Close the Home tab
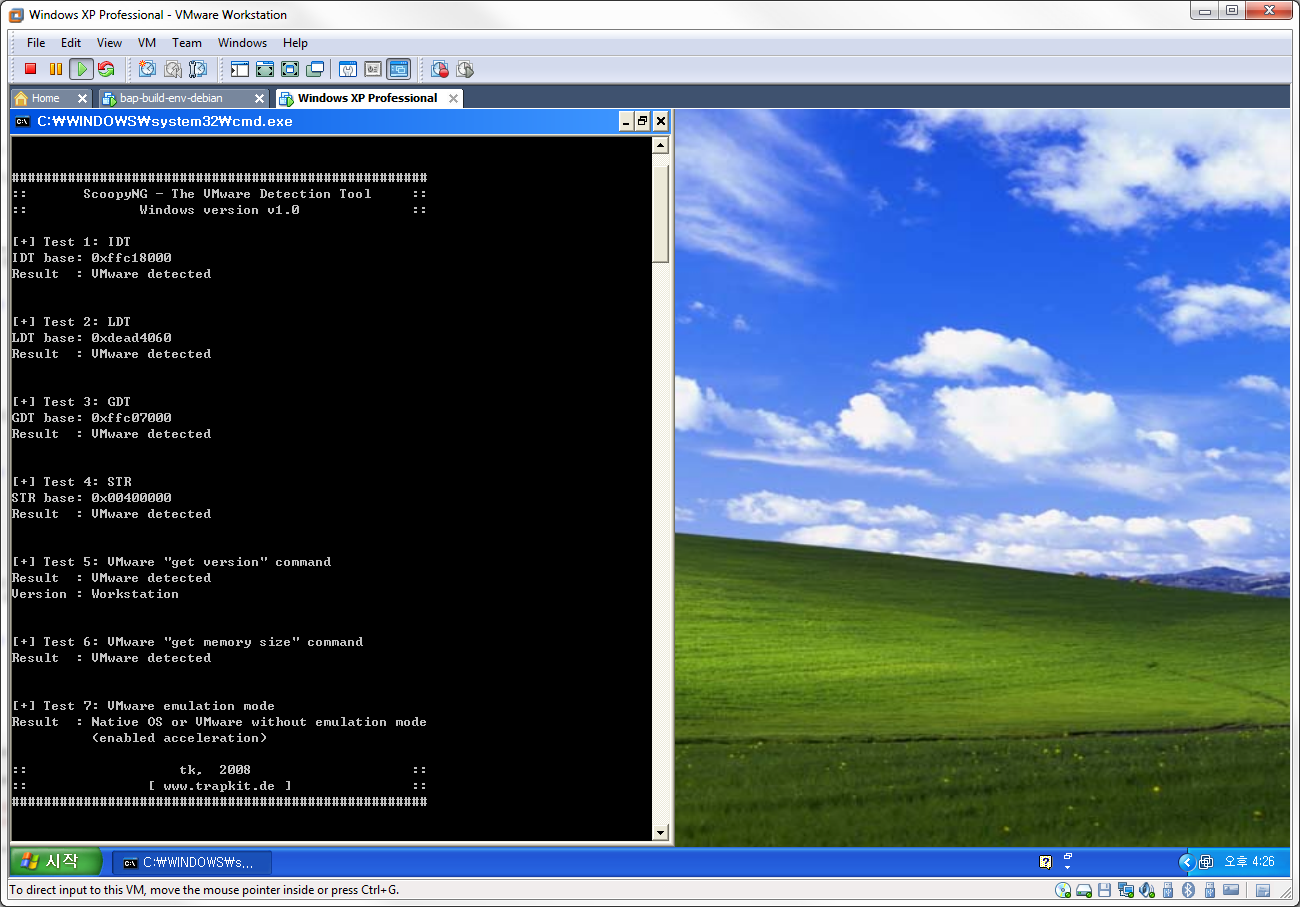The width and height of the screenshot is (1300, 907). (82, 98)
